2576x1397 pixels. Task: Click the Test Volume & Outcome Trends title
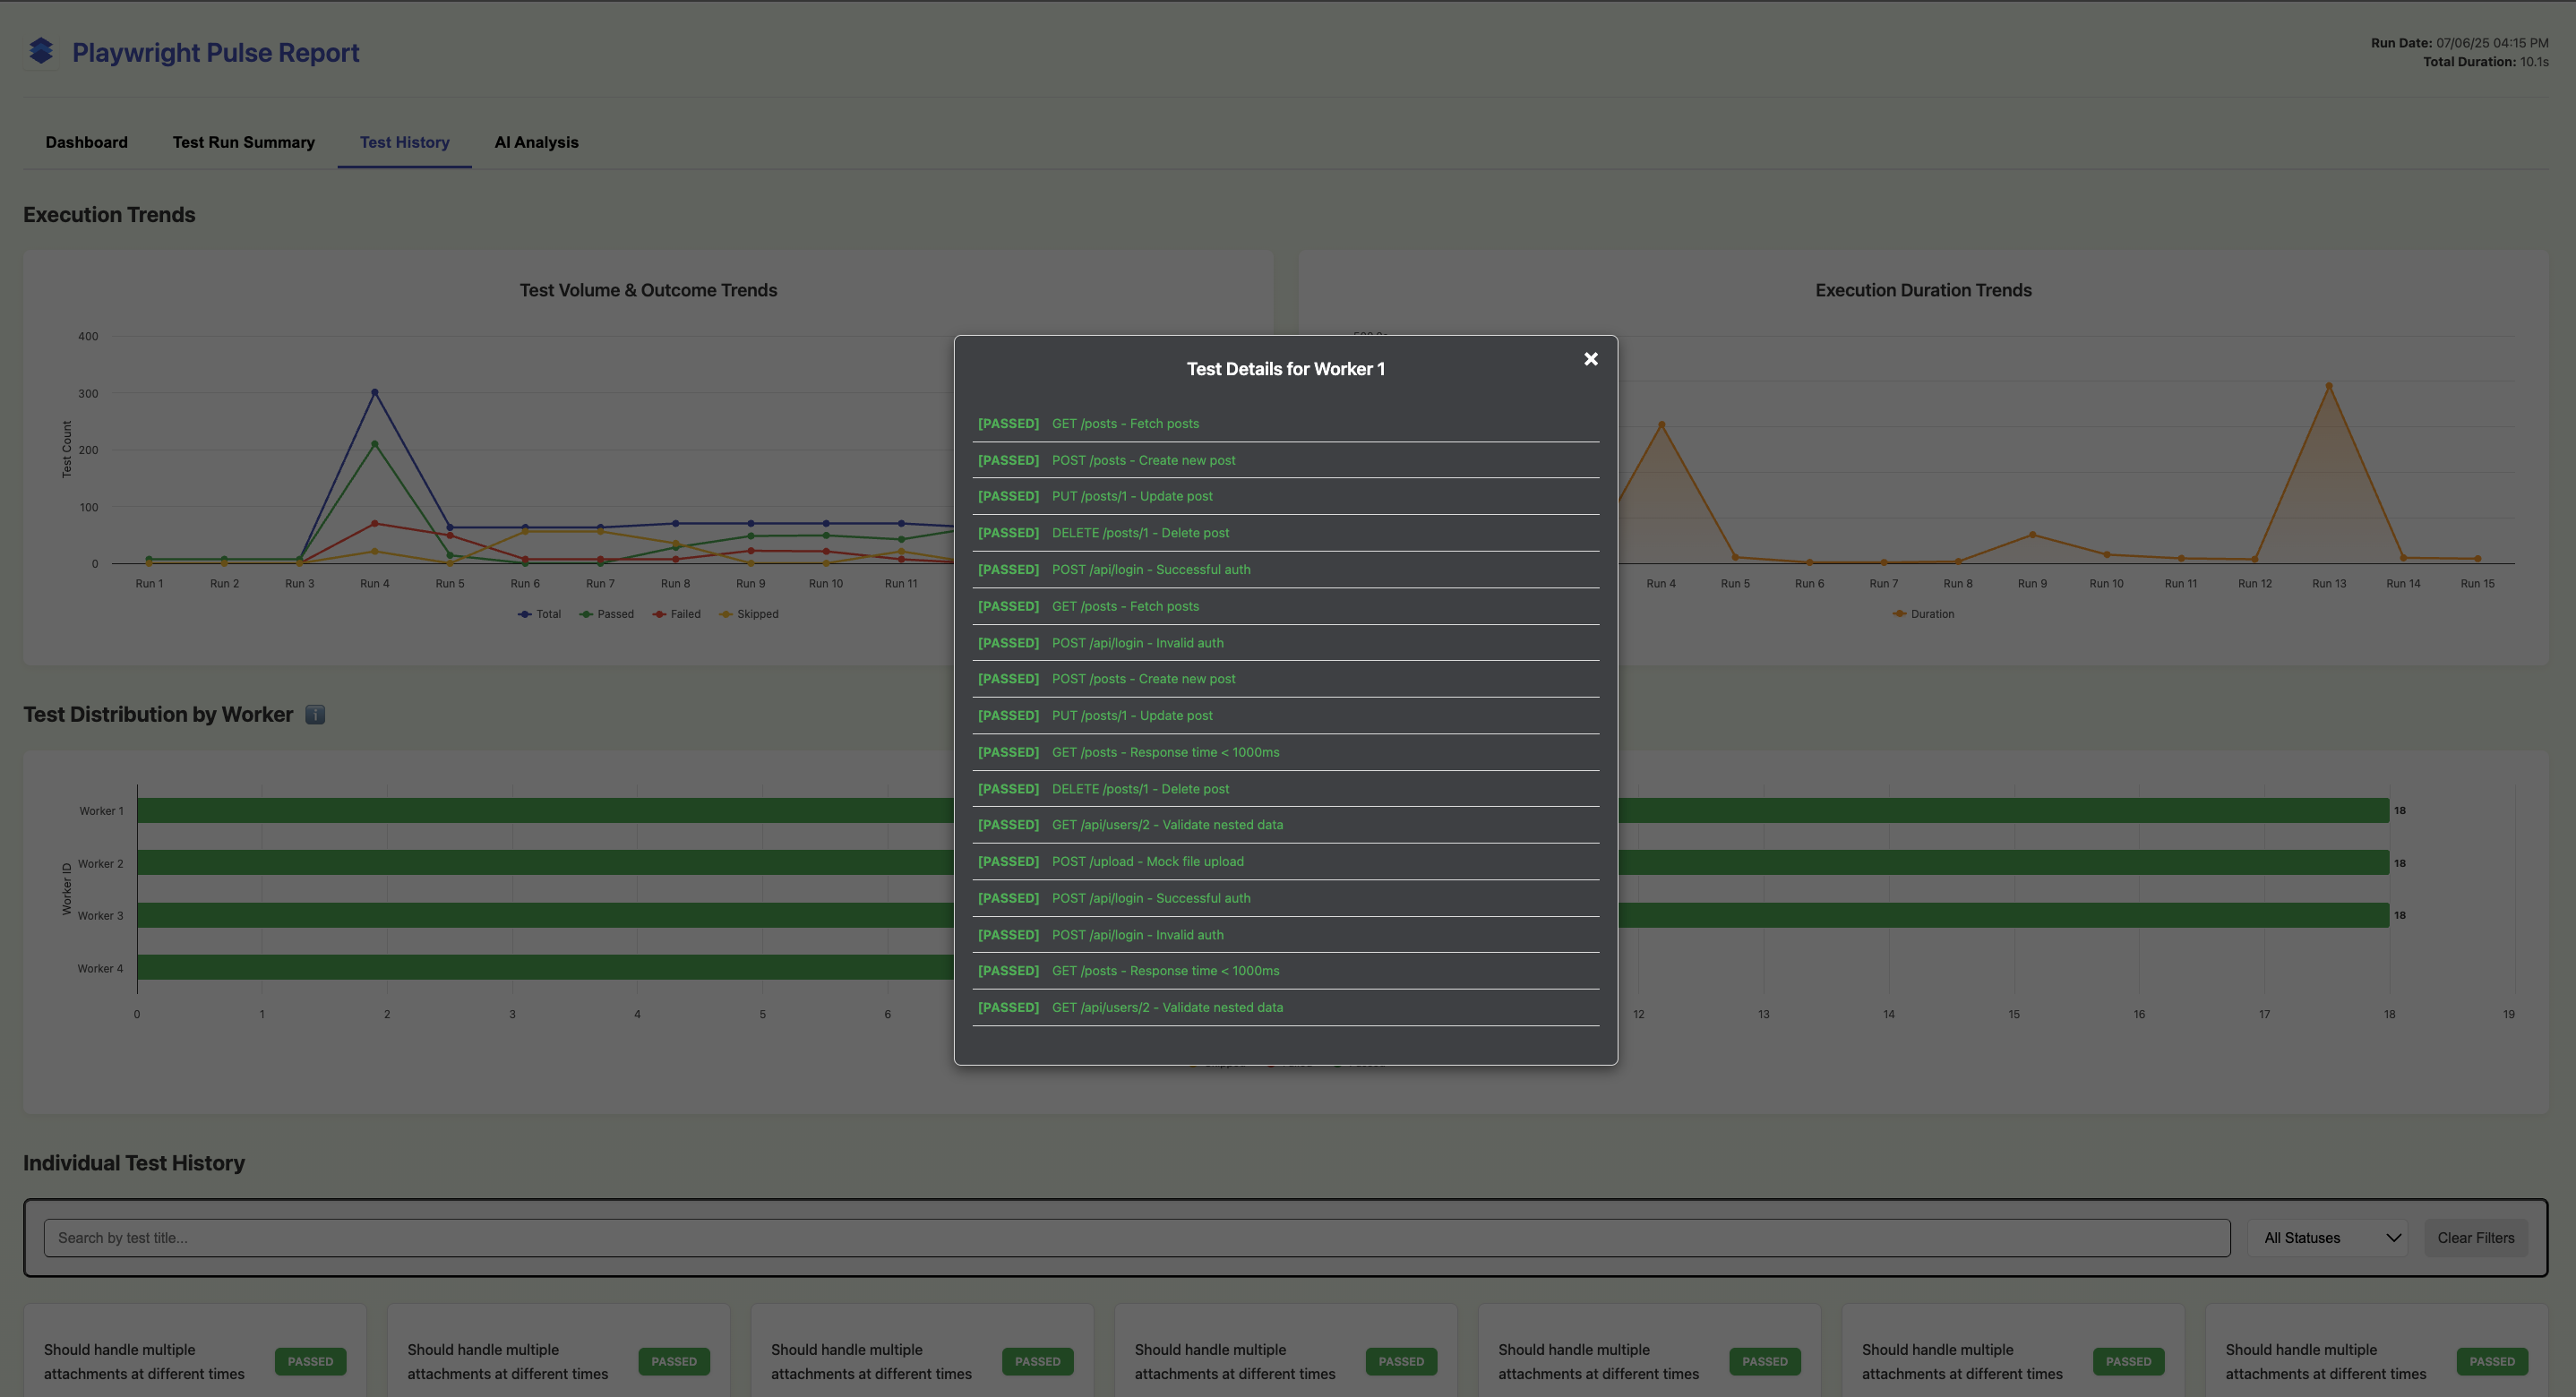[648, 290]
